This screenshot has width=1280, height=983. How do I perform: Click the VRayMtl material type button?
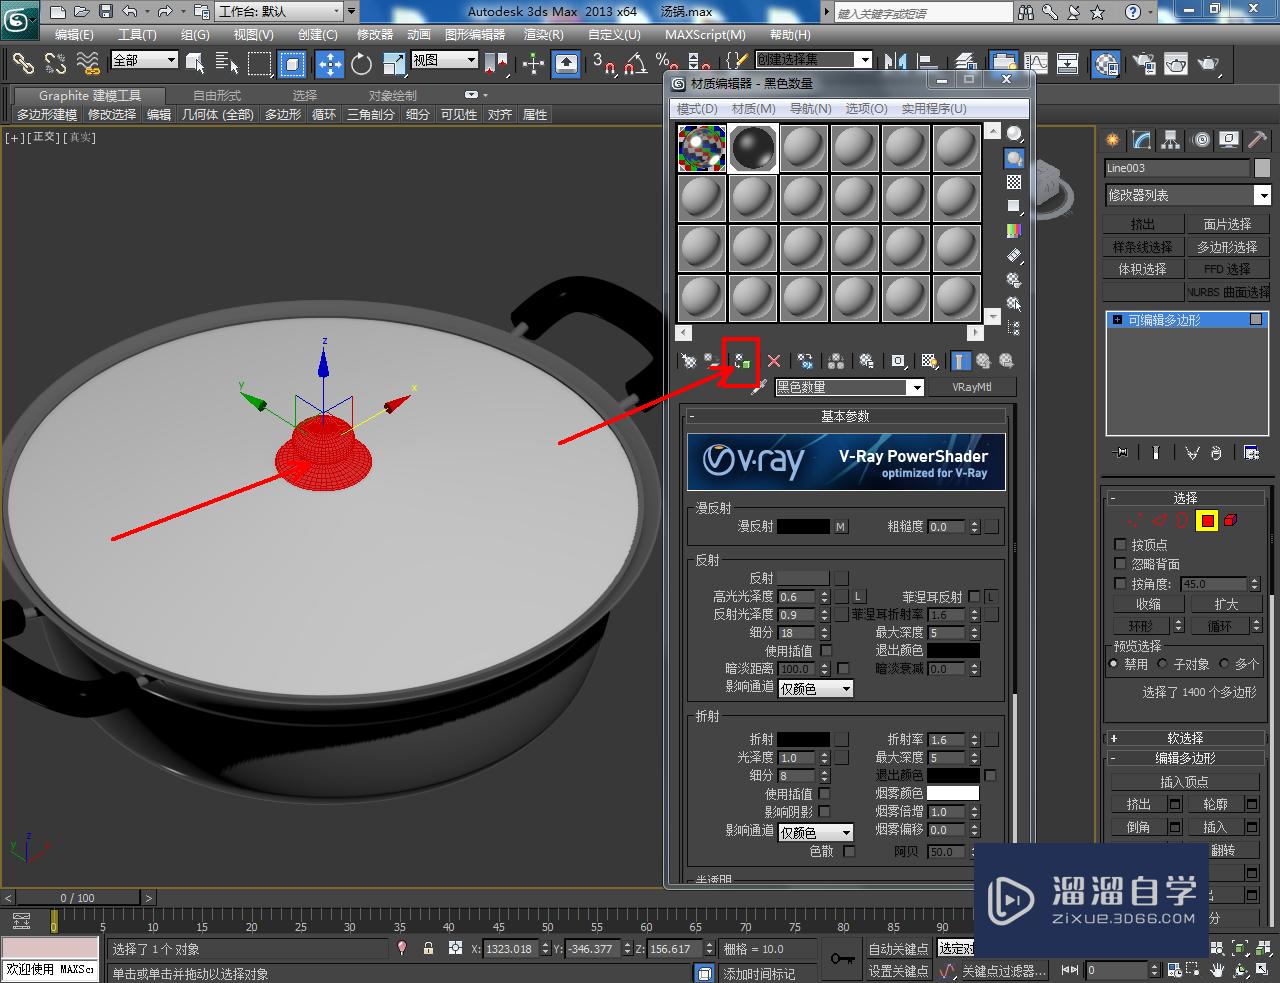(970, 387)
